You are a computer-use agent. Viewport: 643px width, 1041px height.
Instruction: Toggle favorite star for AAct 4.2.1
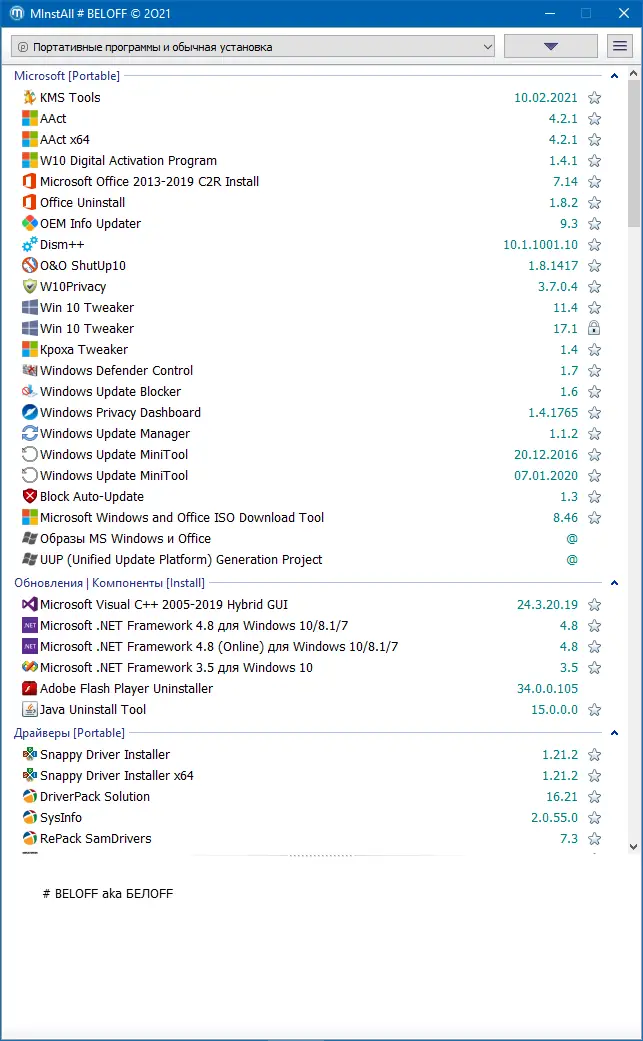[595, 119]
